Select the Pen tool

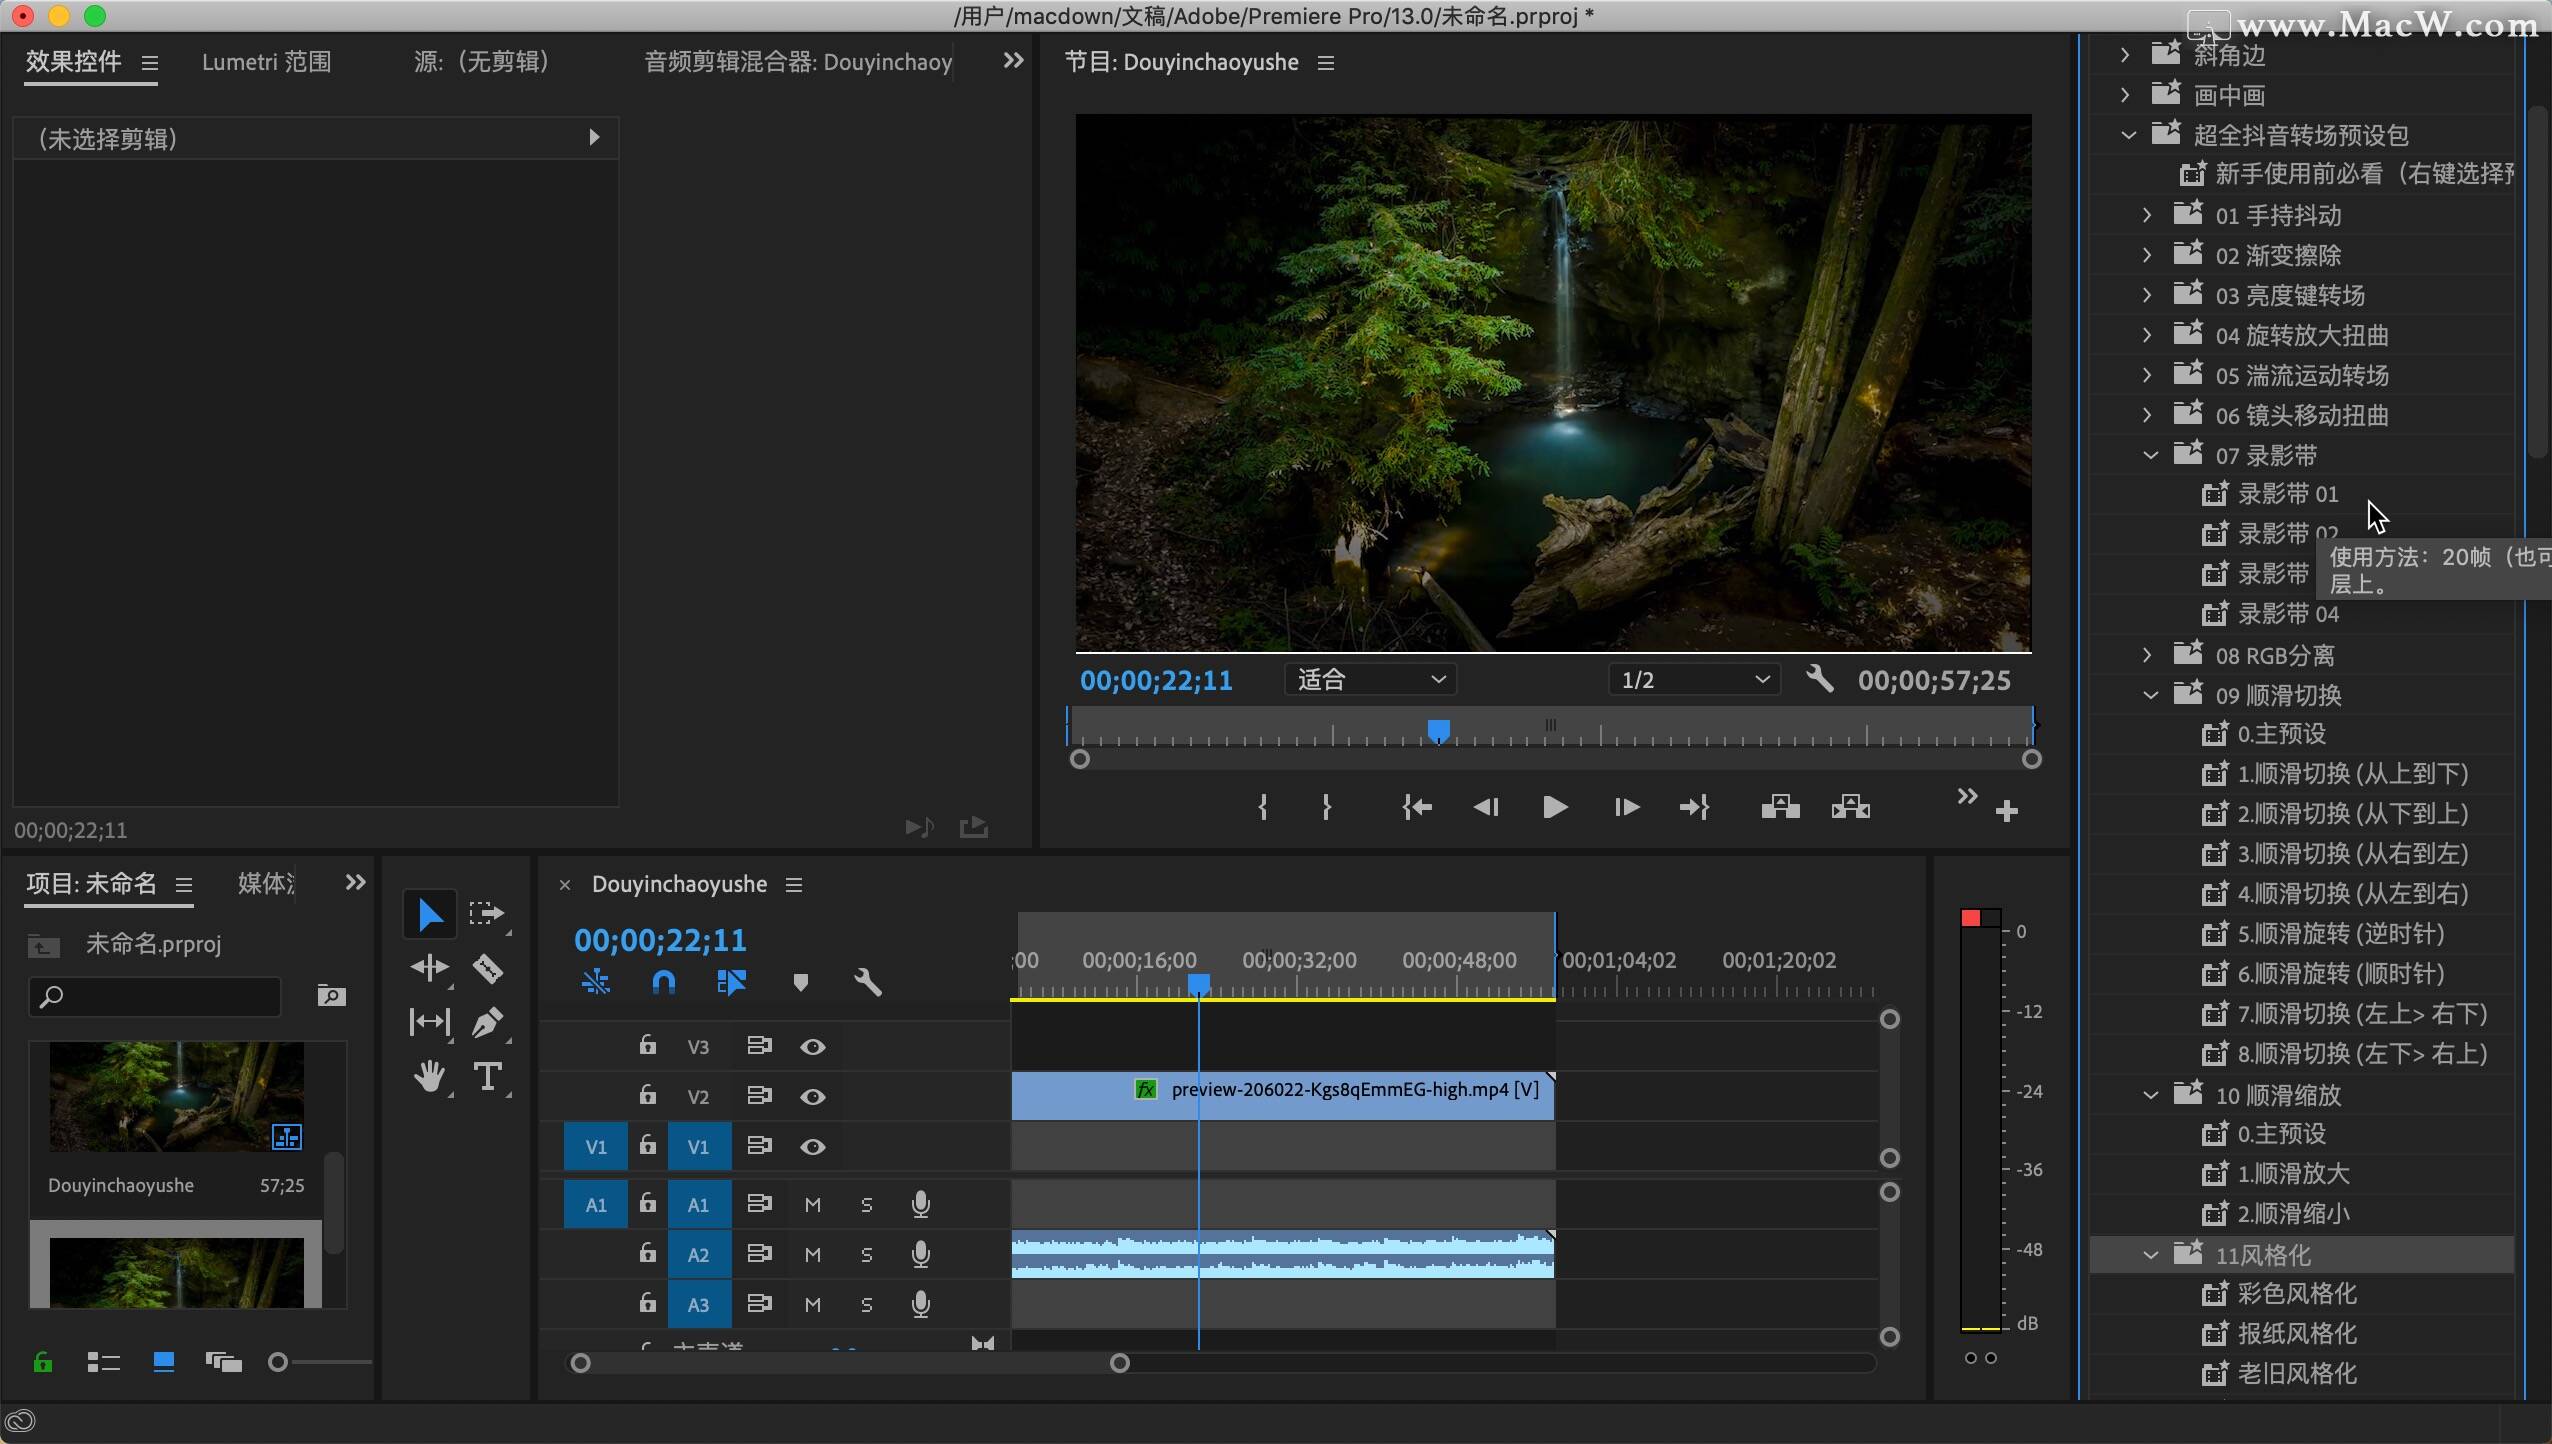[x=487, y=1022]
